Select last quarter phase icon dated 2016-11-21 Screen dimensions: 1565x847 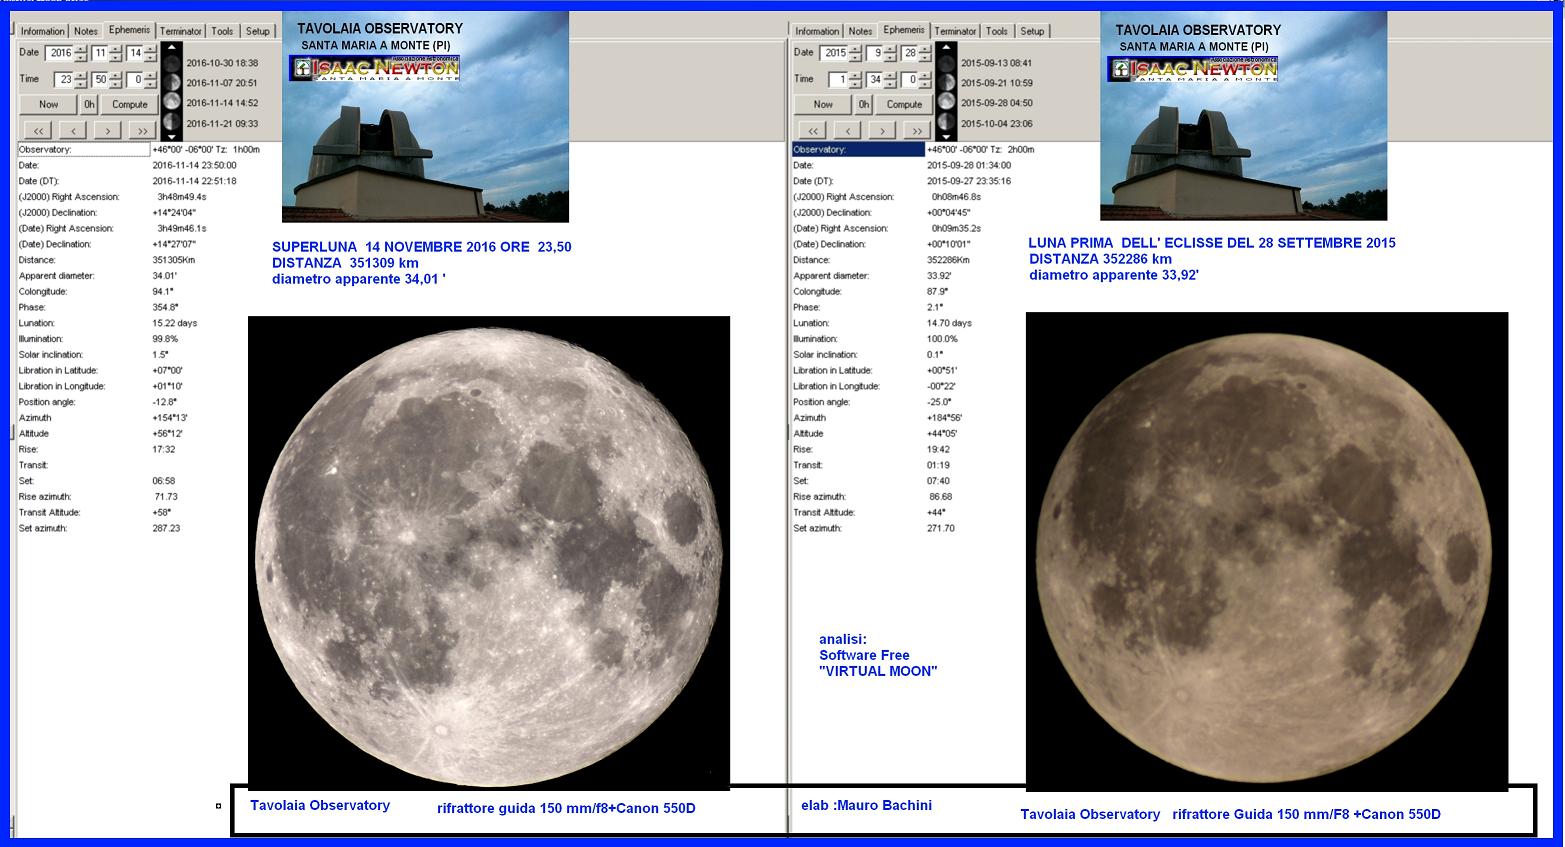pyautogui.click(x=172, y=122)
